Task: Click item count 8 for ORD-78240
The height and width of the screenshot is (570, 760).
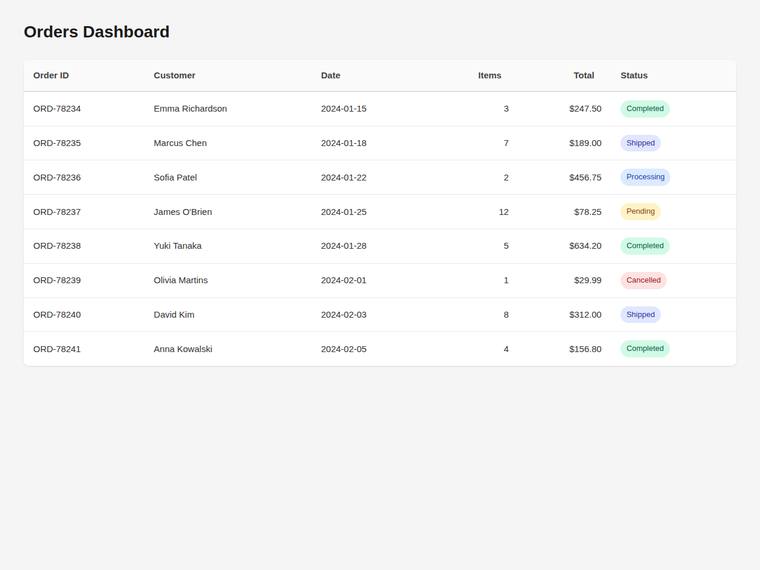Action: pos(506,315)
